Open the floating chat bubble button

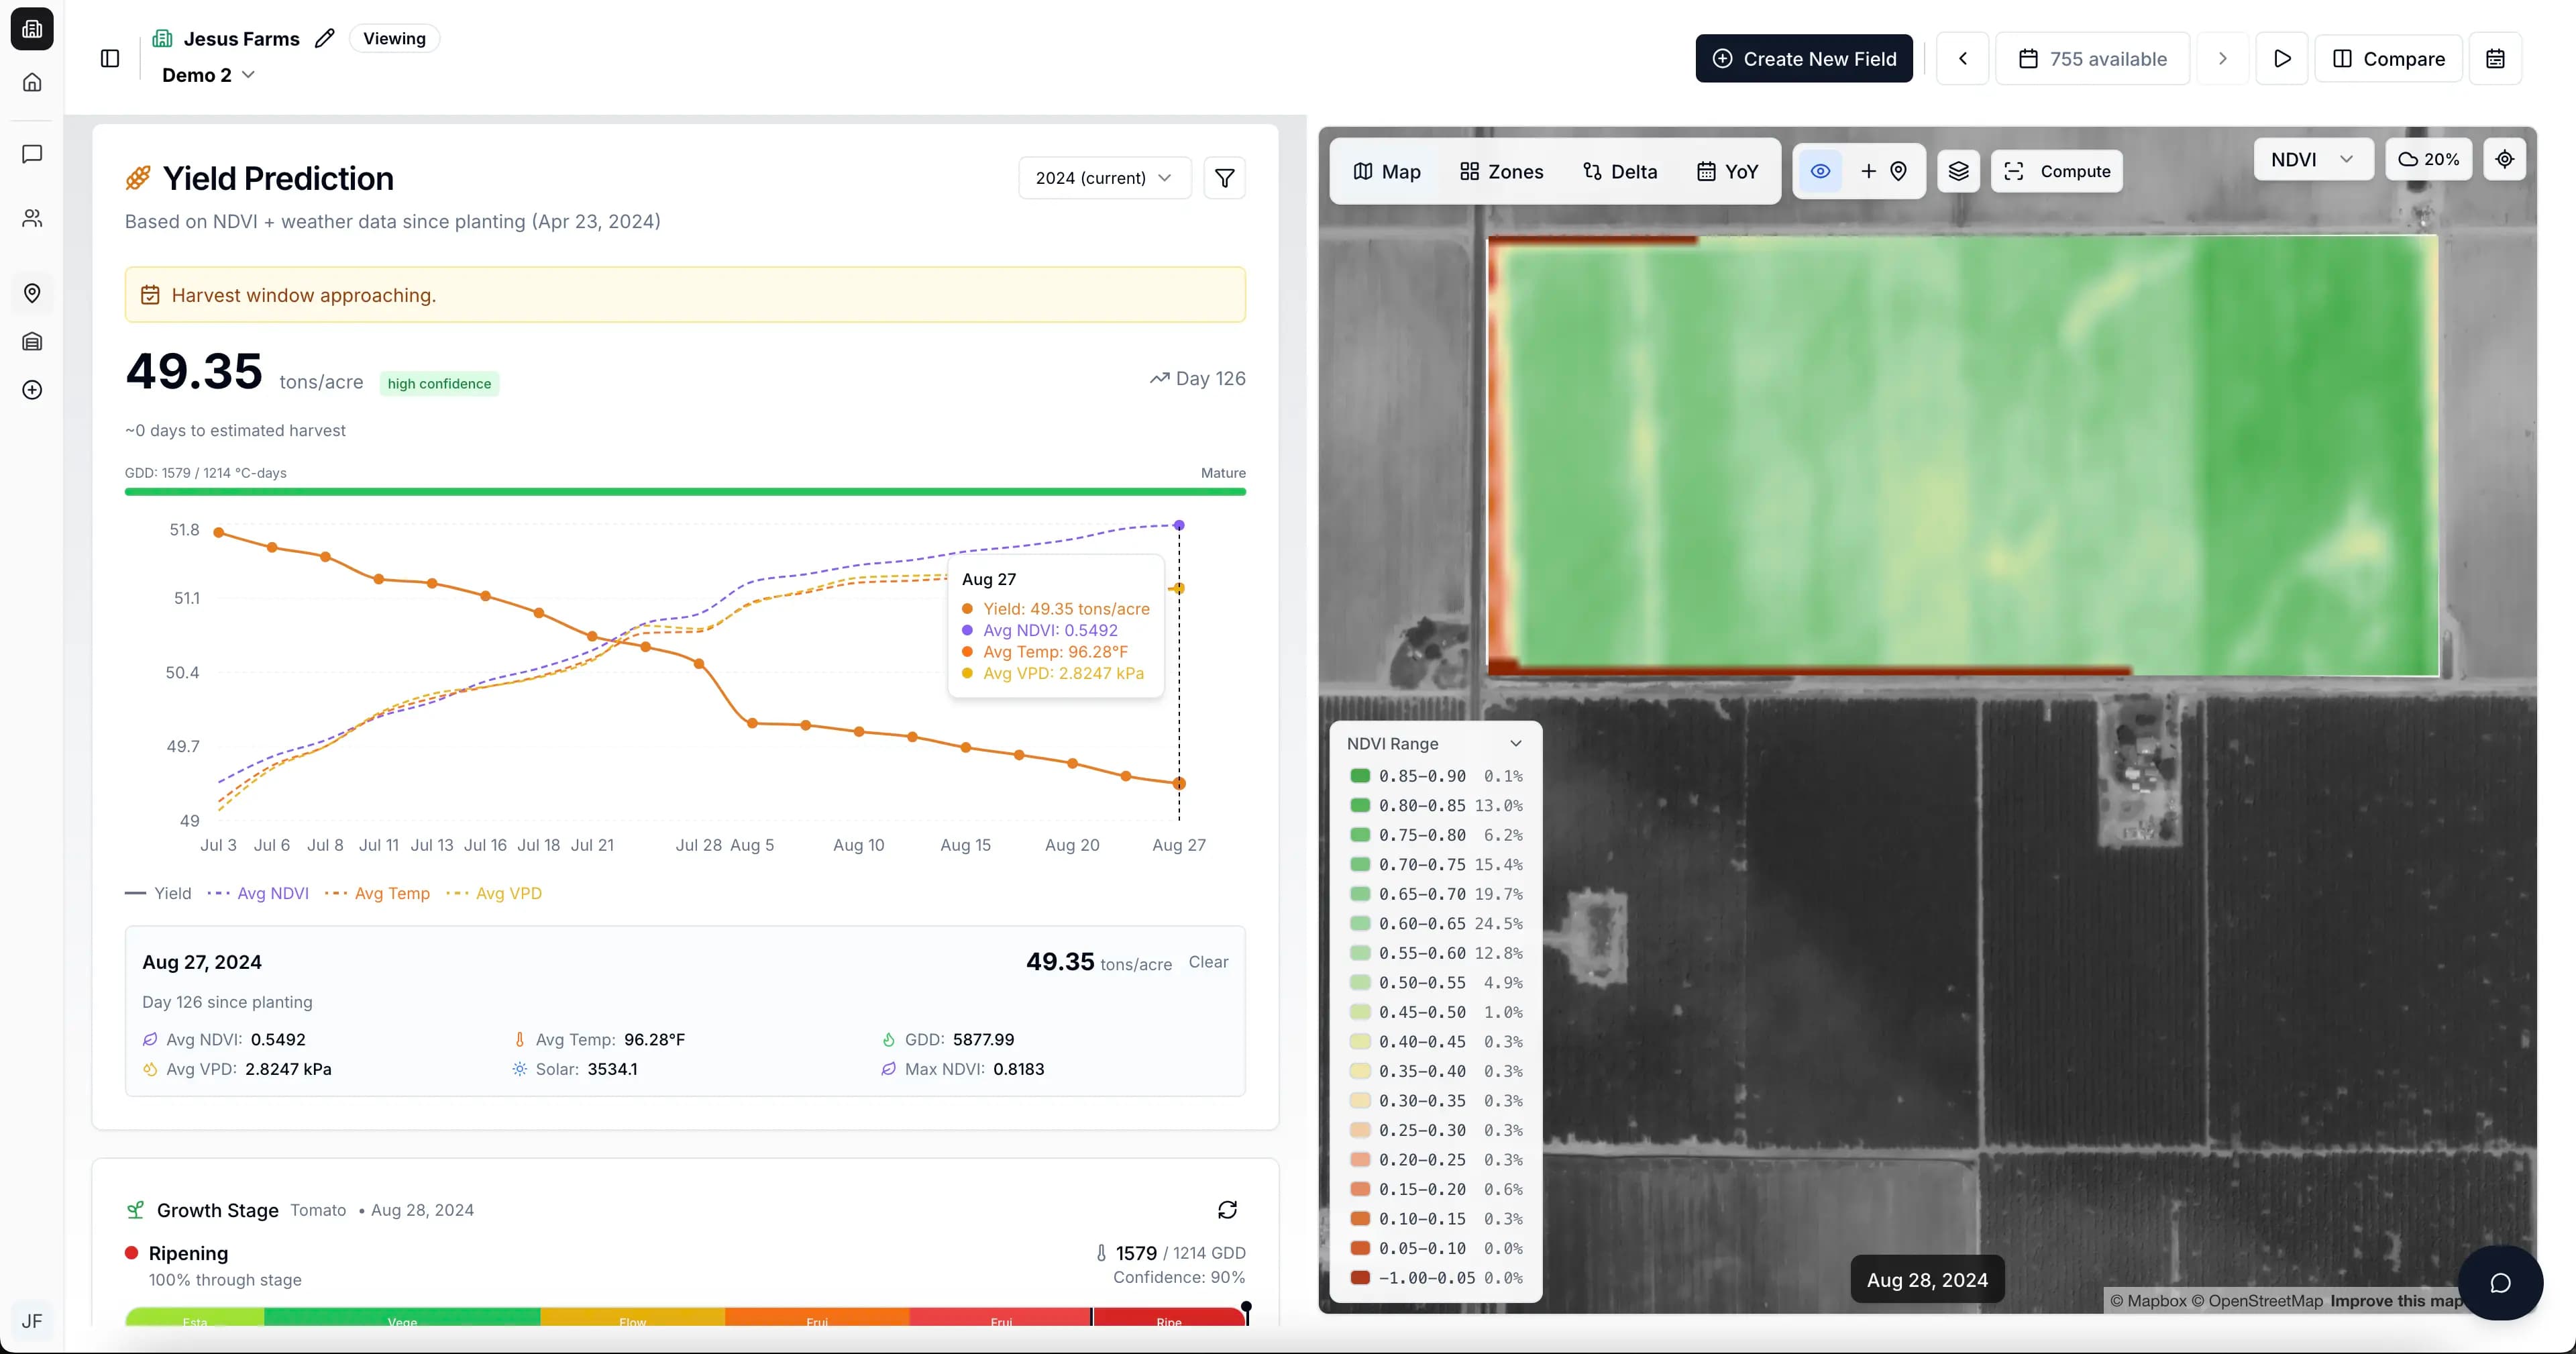(2500, 1283)
